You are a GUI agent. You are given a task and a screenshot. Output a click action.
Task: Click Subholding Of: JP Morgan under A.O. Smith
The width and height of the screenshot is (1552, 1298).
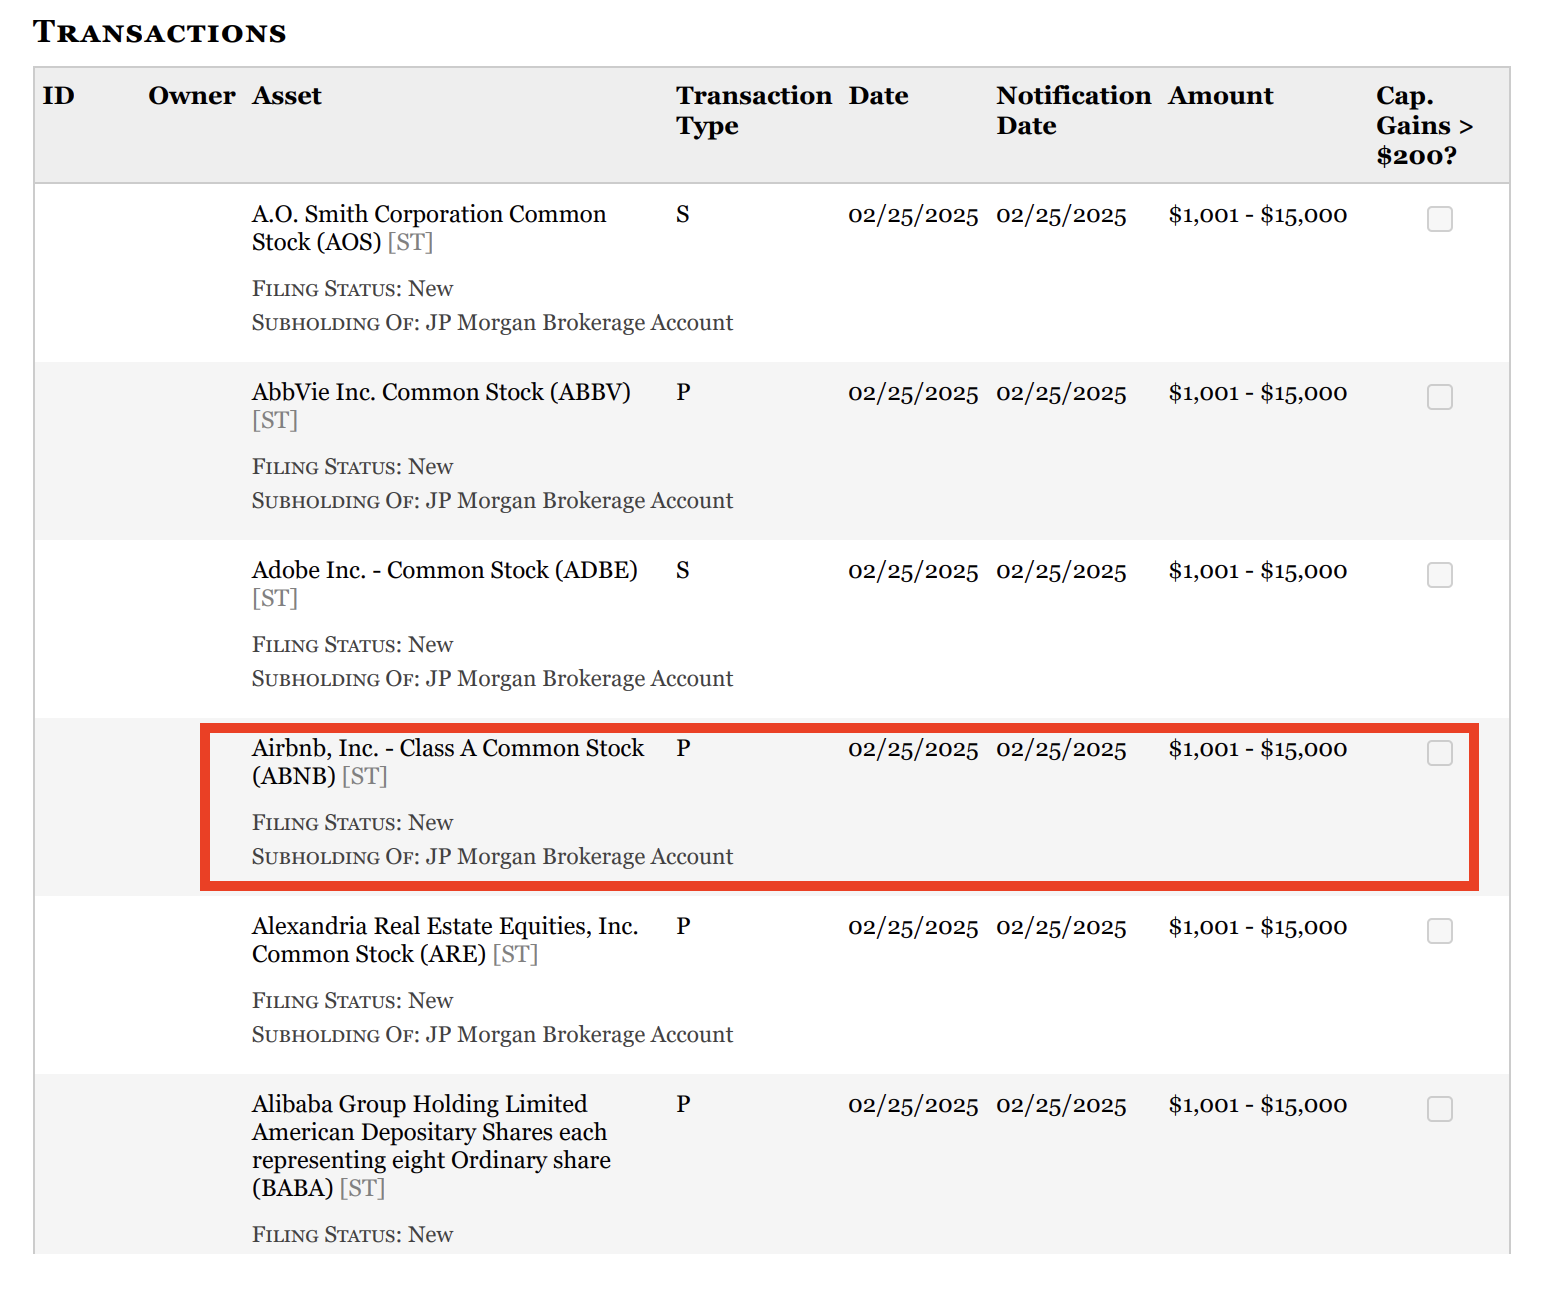pos(493,323)
